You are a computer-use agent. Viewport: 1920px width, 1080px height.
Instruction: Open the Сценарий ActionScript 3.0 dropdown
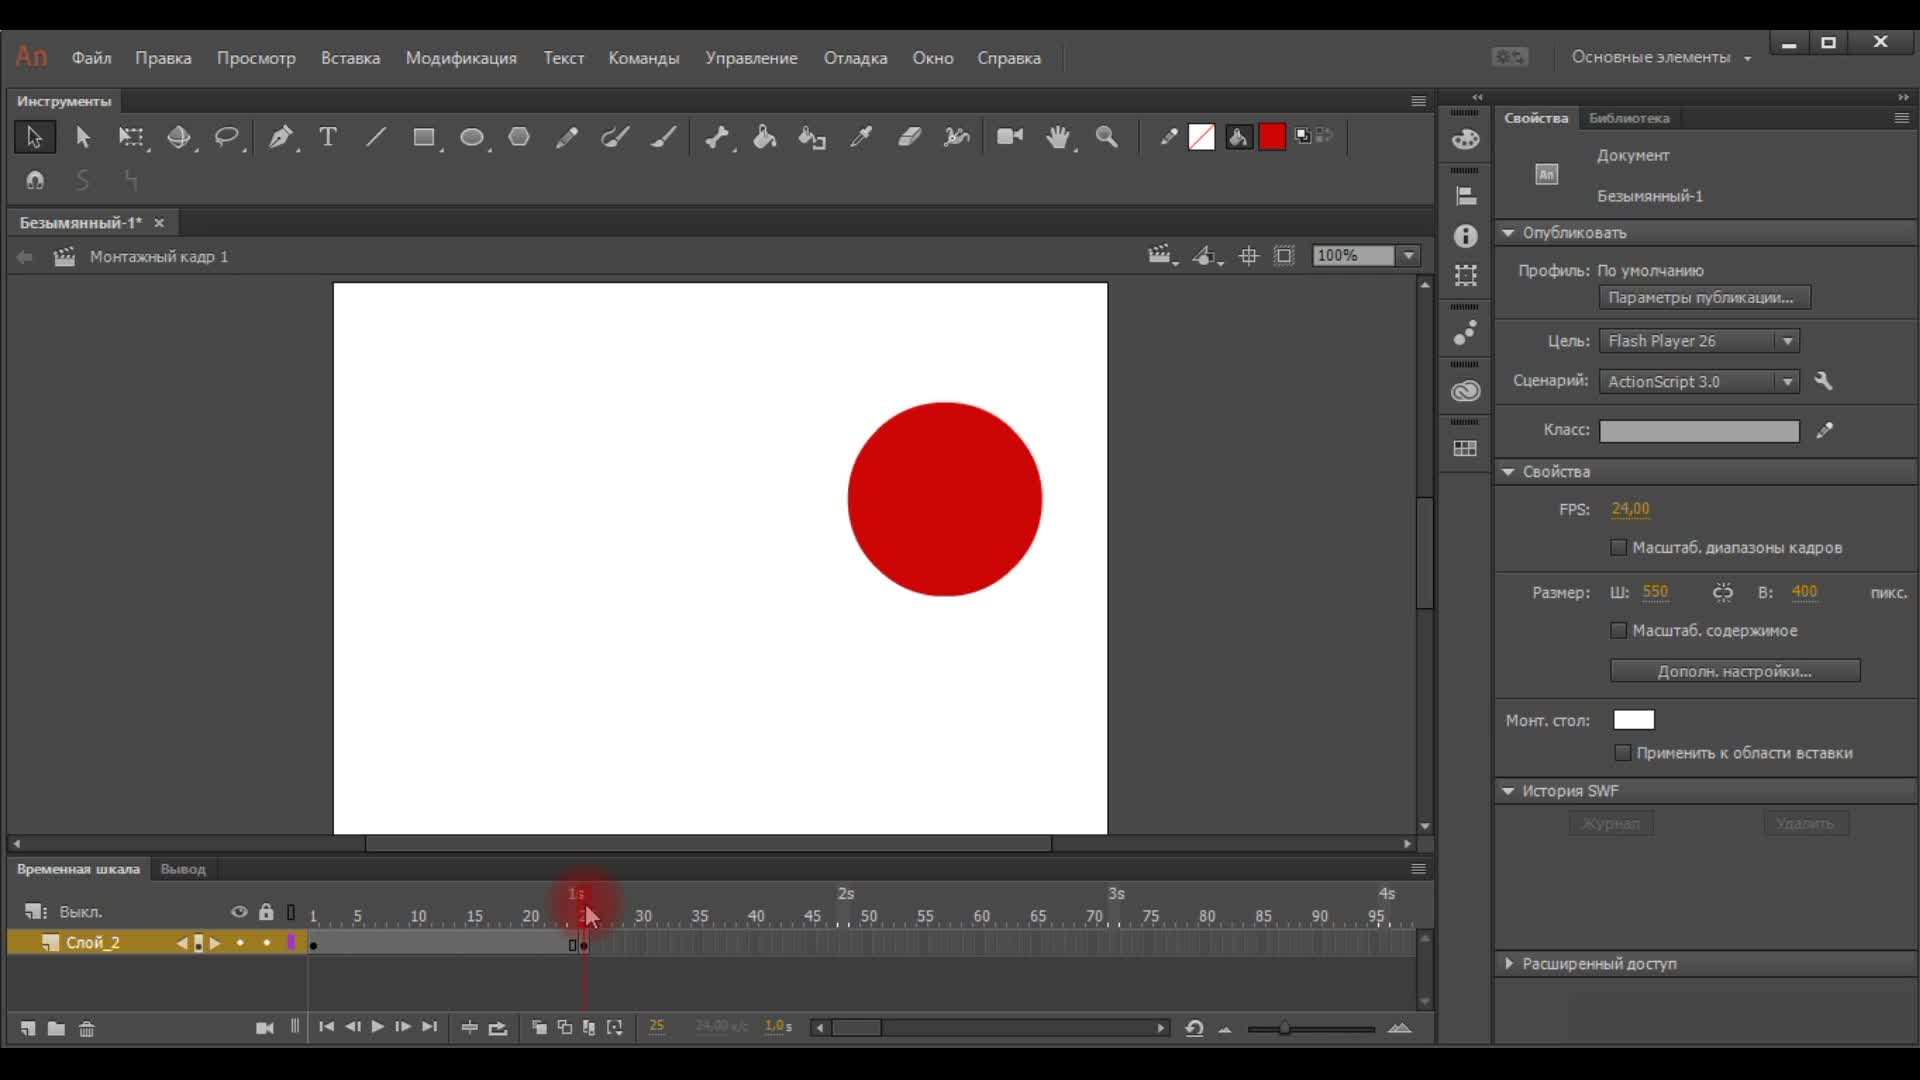point(1698,381)
